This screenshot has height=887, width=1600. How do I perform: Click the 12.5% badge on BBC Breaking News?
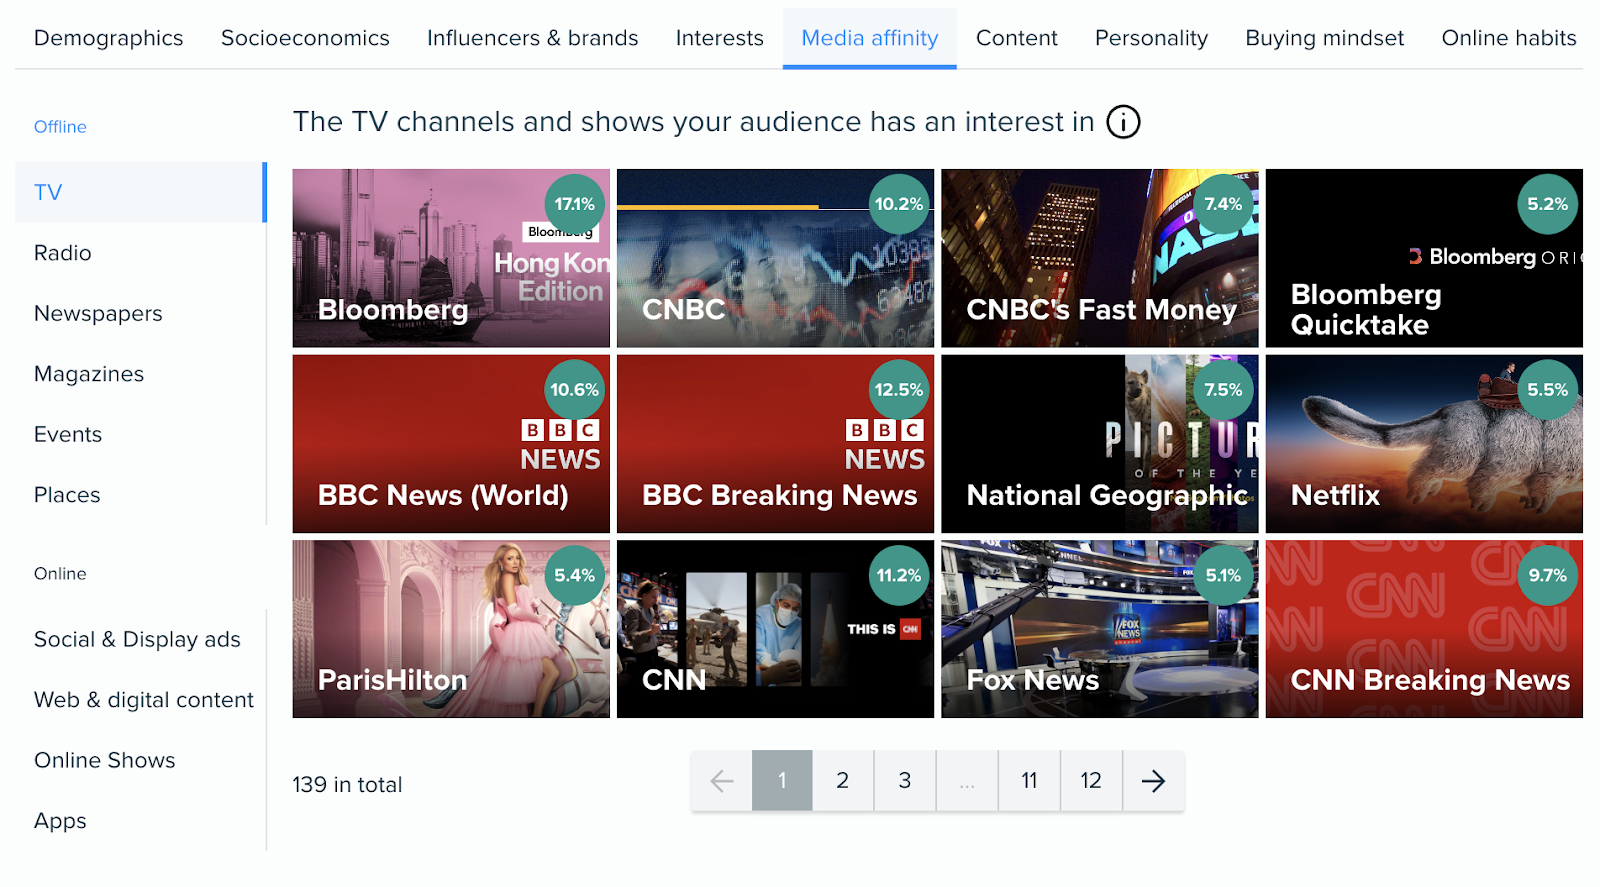pos(898,390)
